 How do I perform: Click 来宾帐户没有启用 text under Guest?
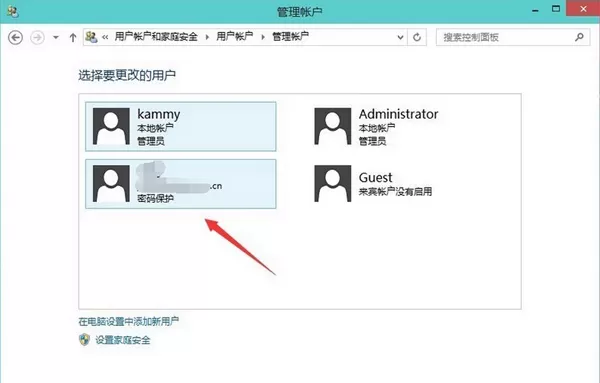(x=395, y=191)
